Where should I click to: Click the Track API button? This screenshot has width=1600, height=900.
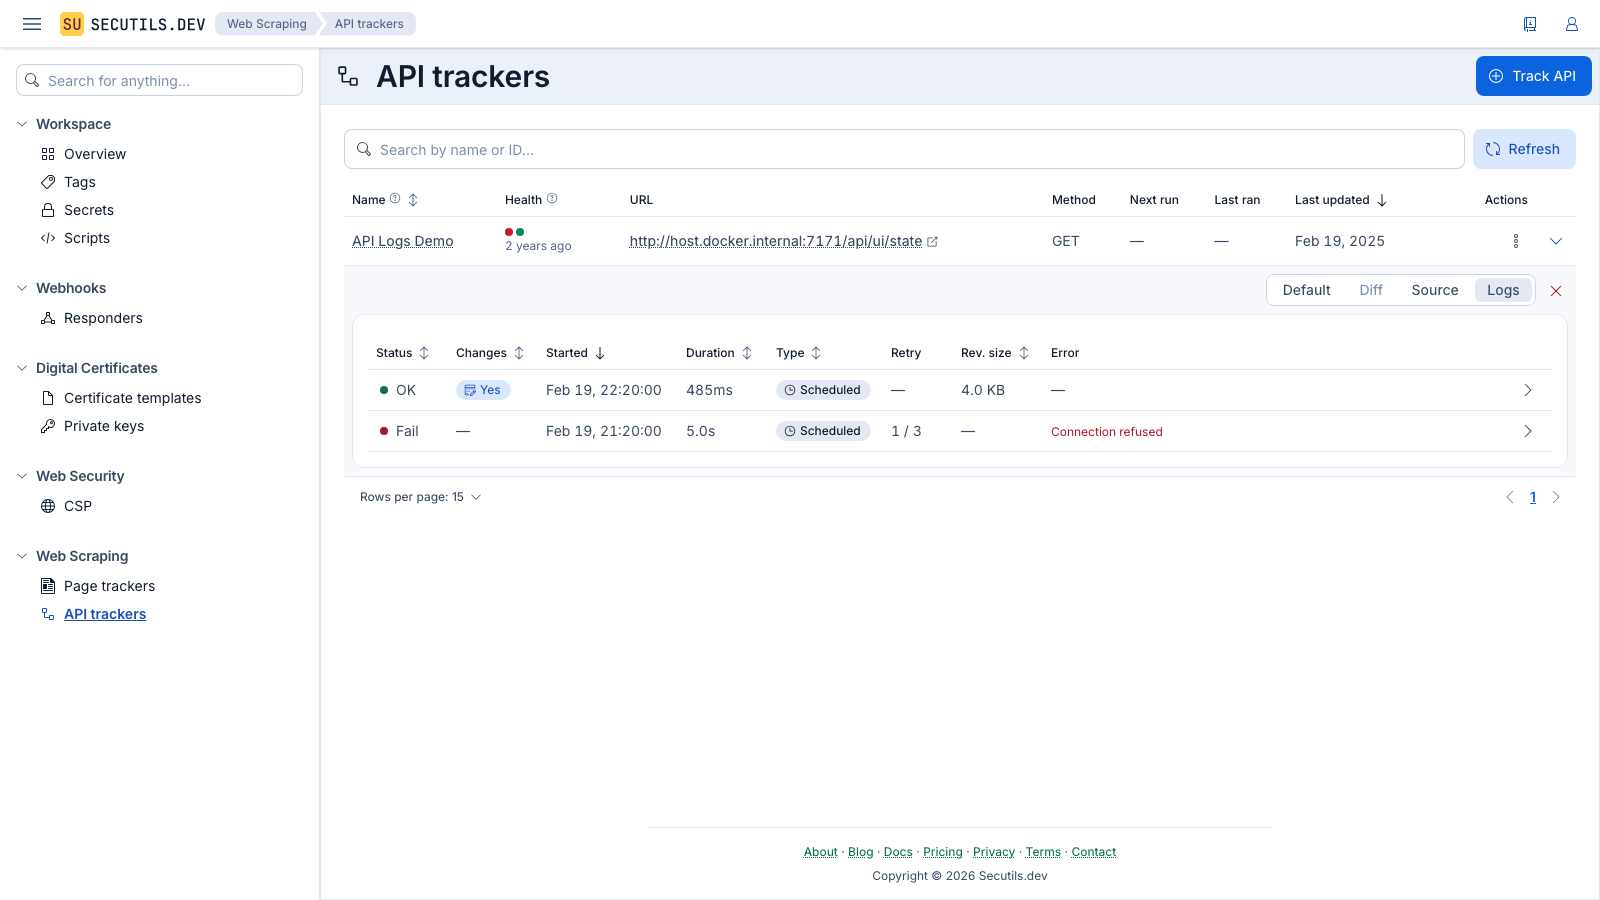(x=1534, y=76)
